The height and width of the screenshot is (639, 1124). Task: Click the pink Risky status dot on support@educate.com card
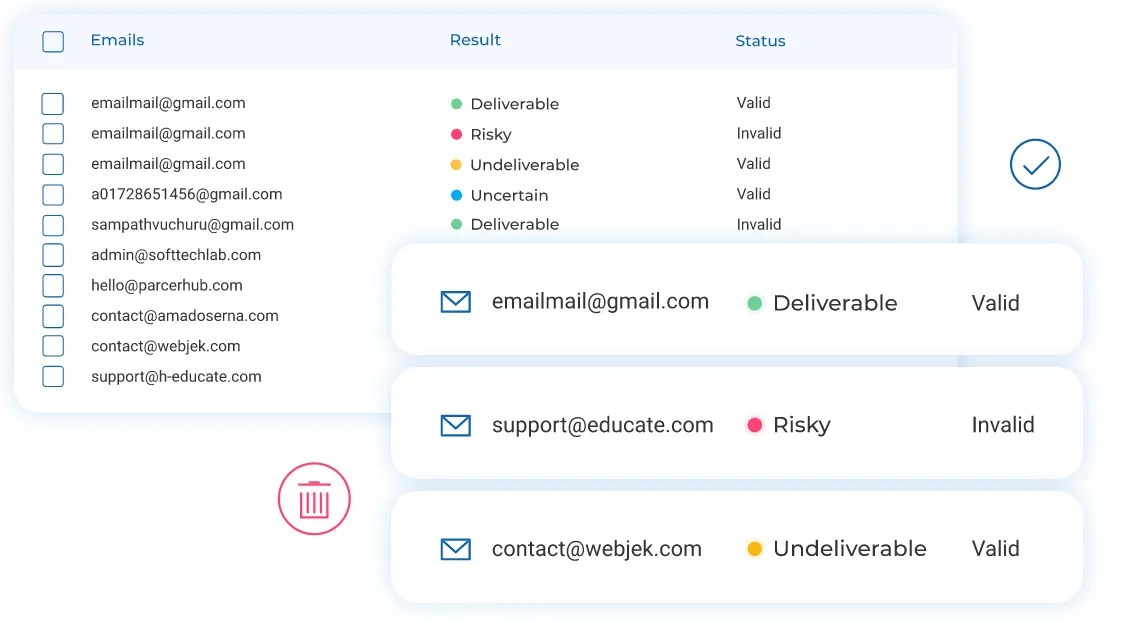754,425
